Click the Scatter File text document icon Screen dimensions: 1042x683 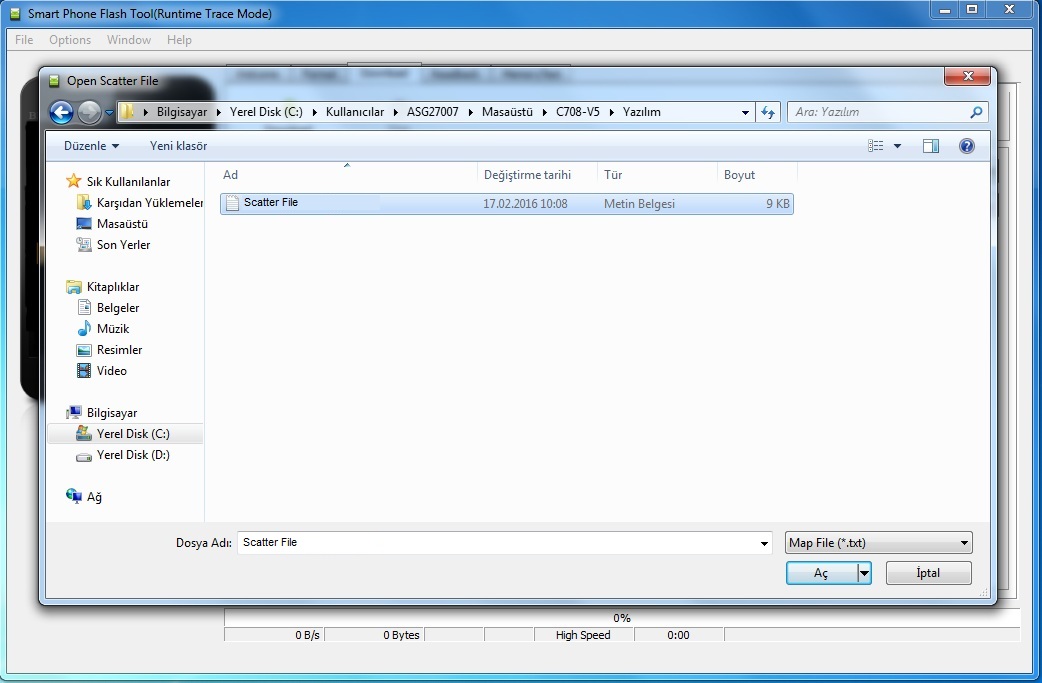[232, 203]
